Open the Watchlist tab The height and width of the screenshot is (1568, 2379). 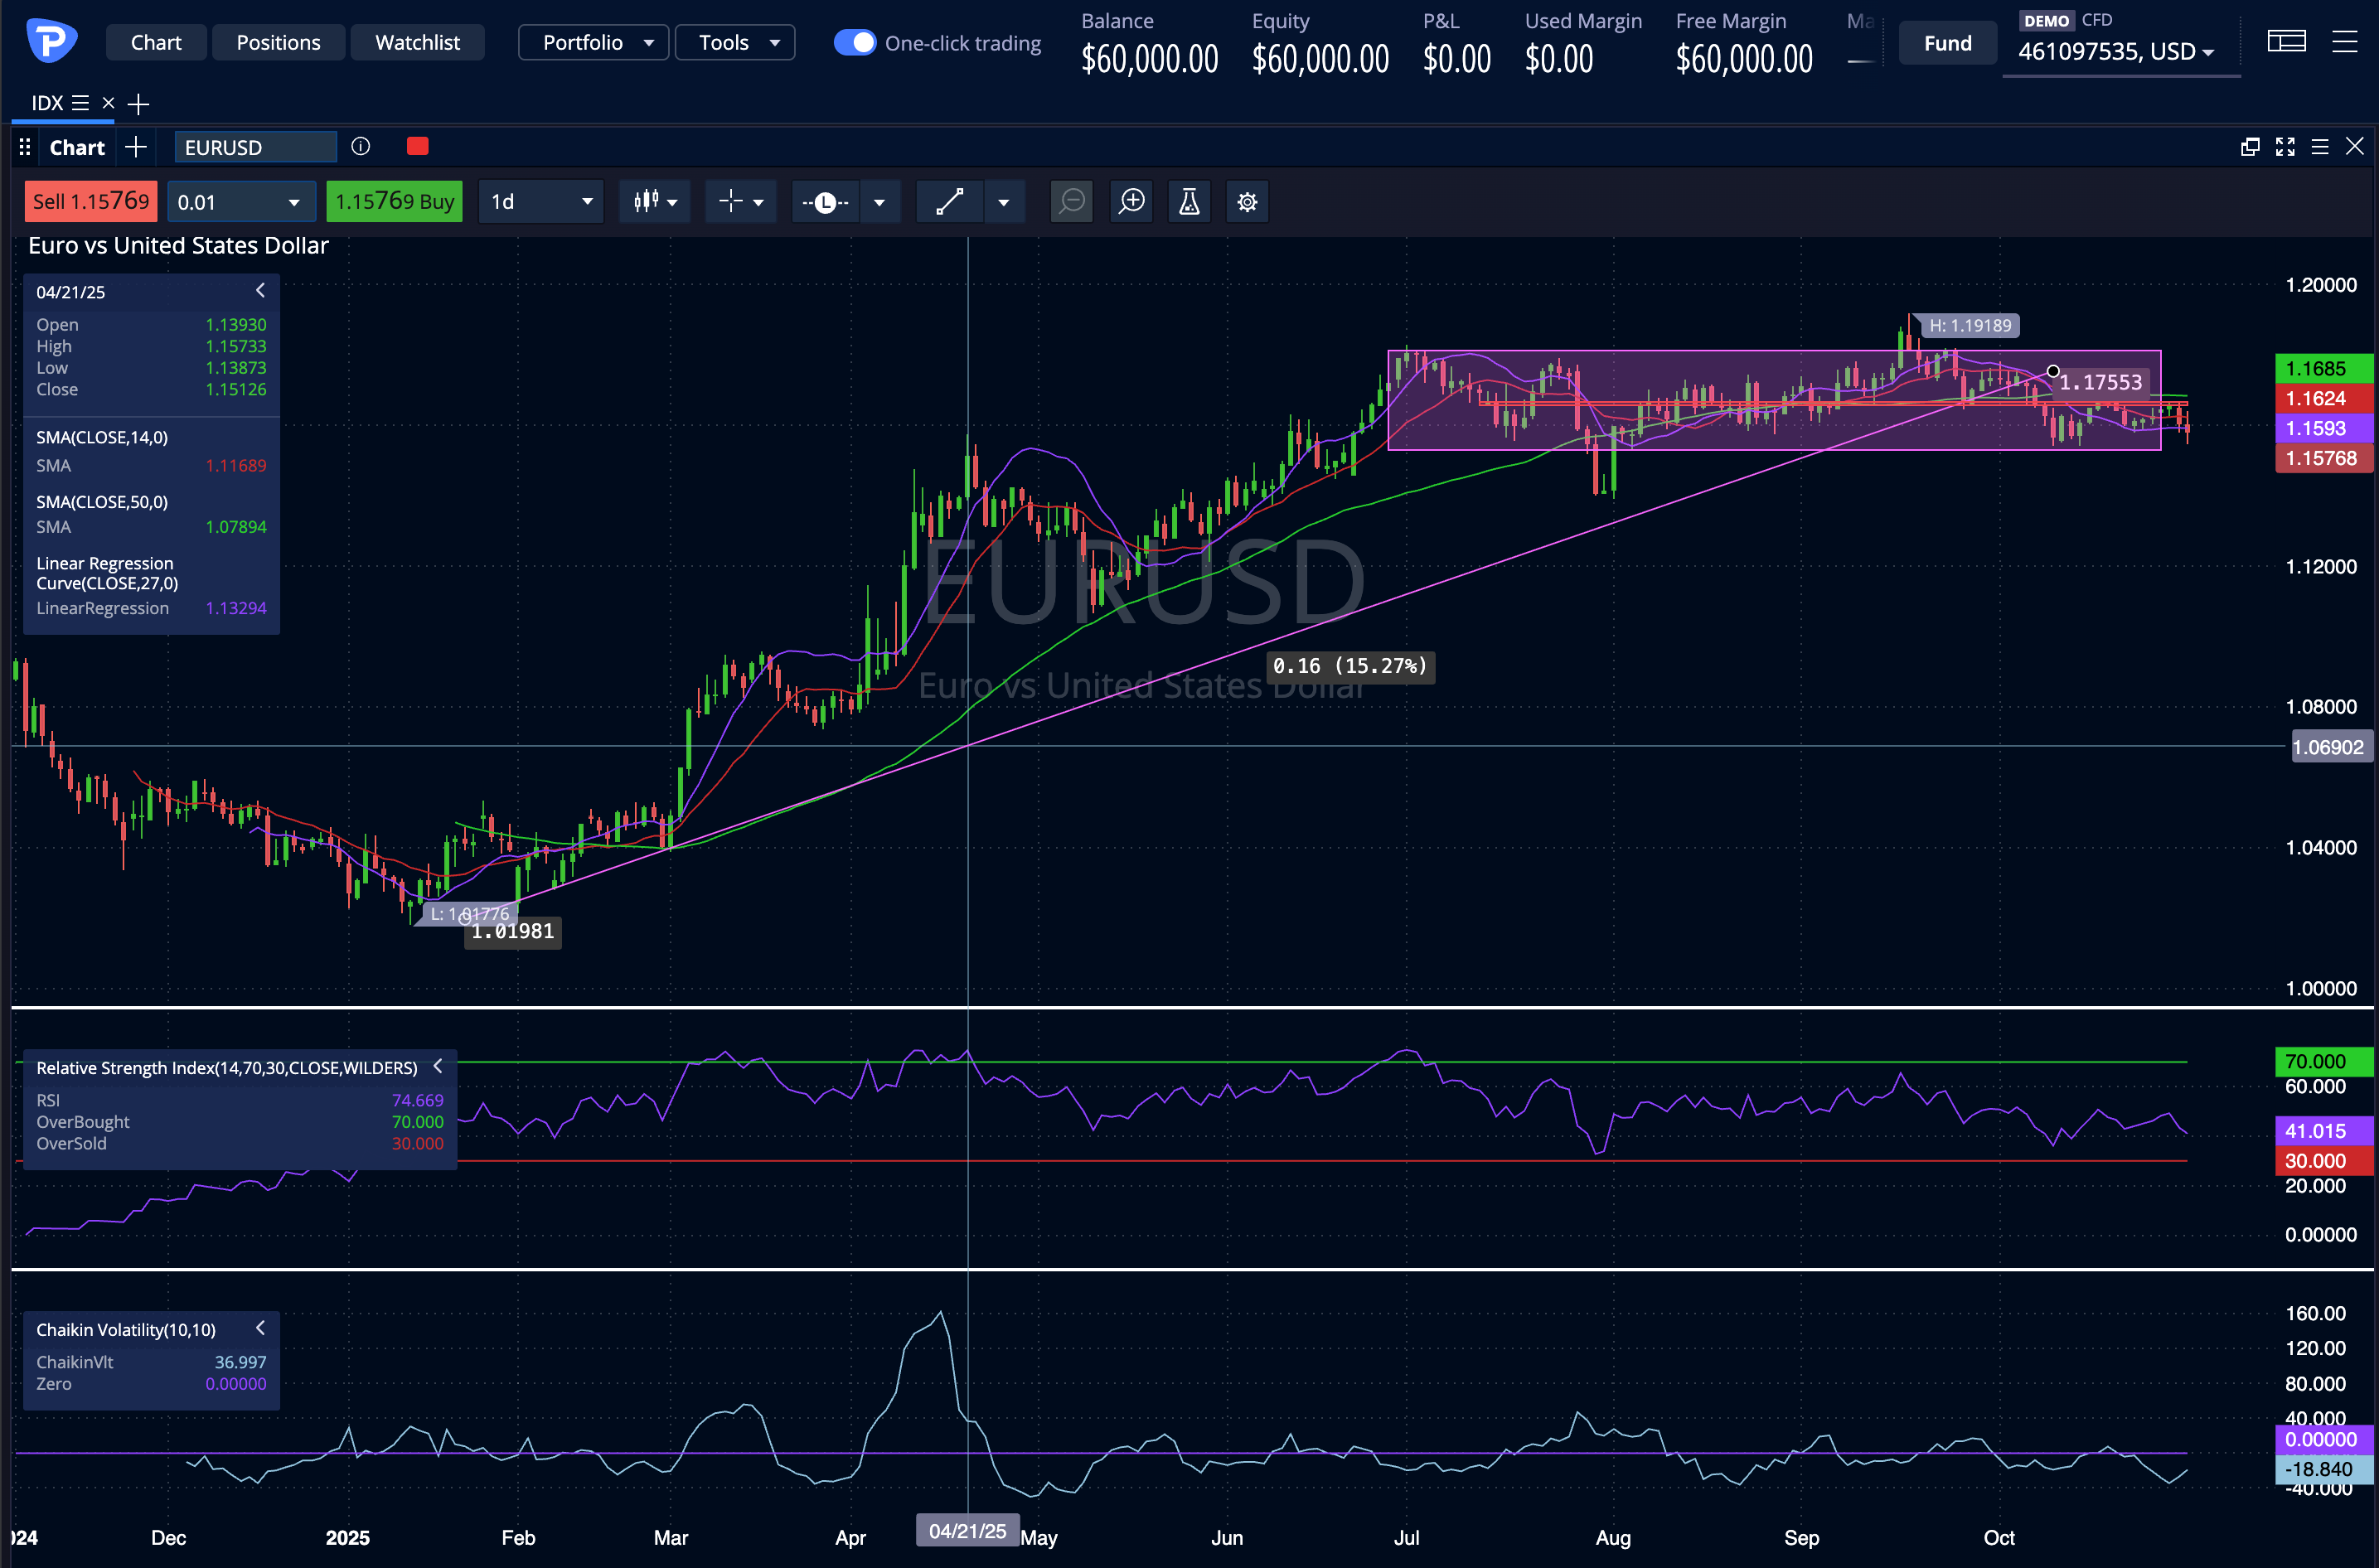(x=417, y=43)
